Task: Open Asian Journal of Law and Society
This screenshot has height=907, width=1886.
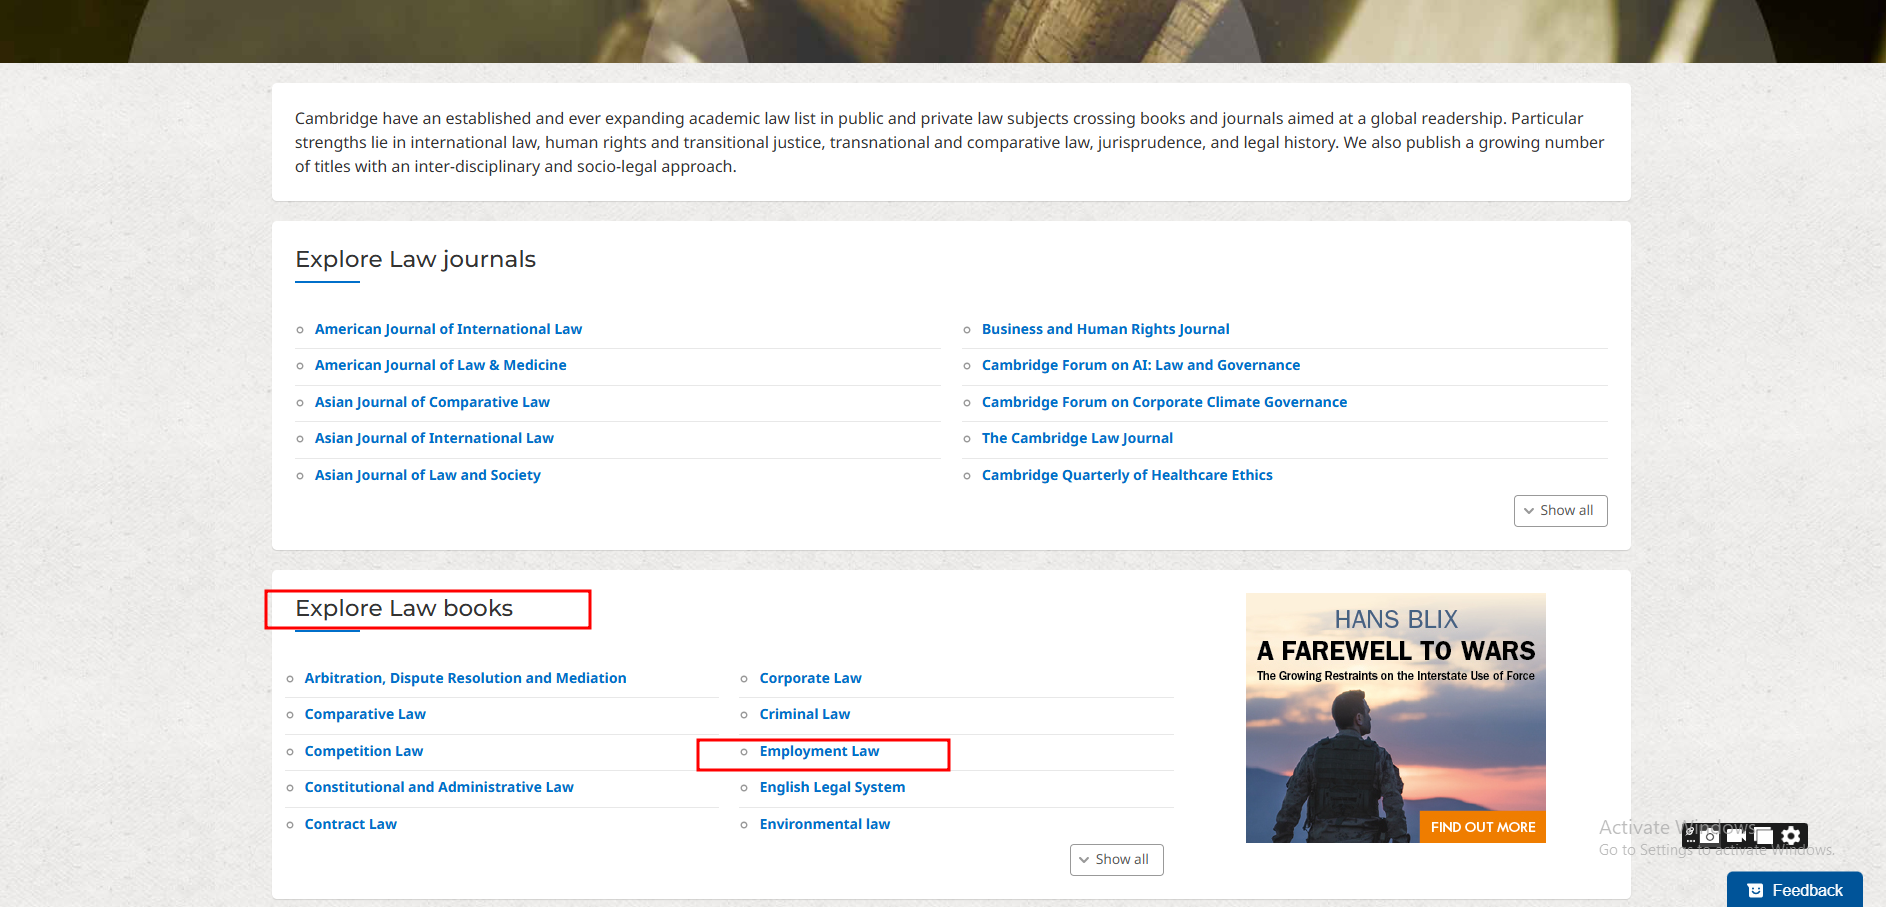Action: coord(427,475)
